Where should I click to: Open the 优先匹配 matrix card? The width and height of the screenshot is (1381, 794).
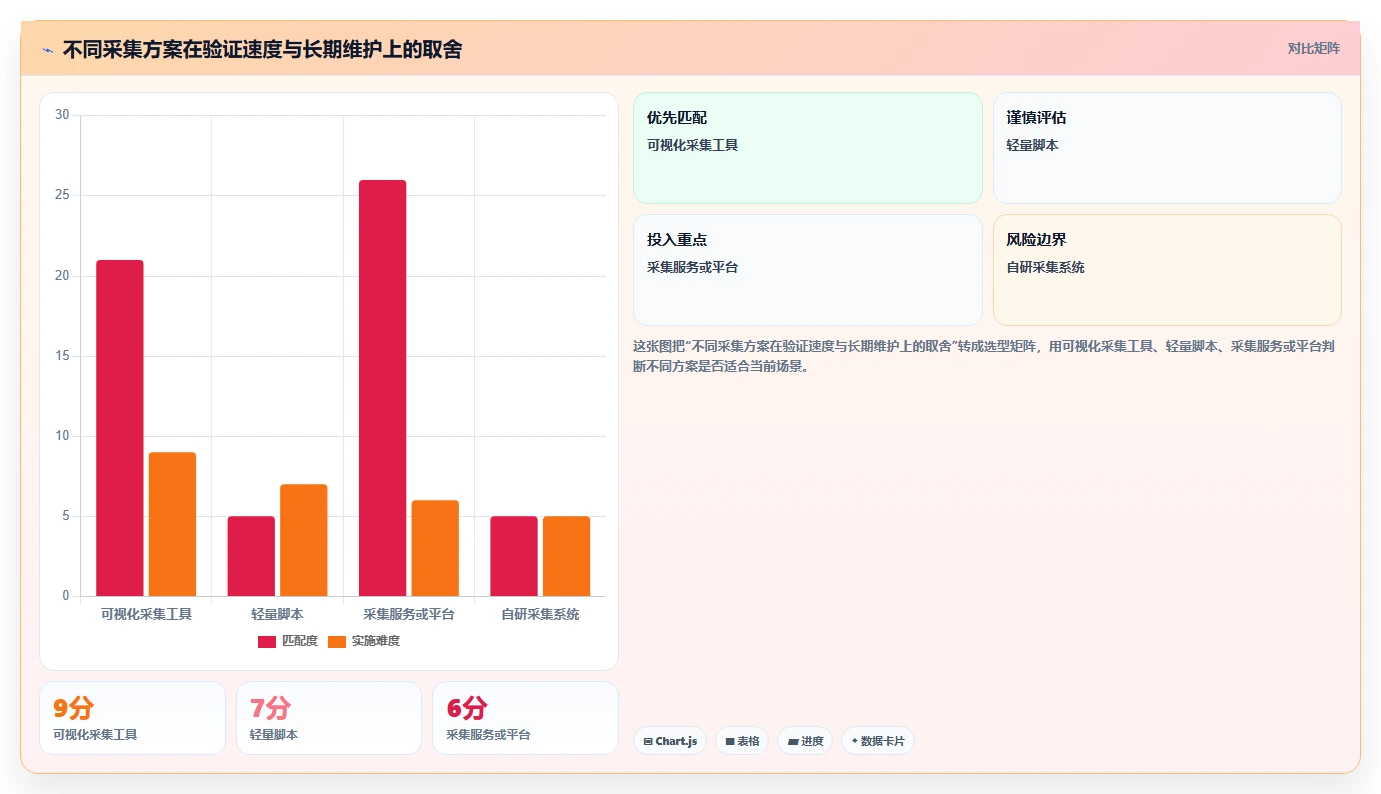(808, 148)
